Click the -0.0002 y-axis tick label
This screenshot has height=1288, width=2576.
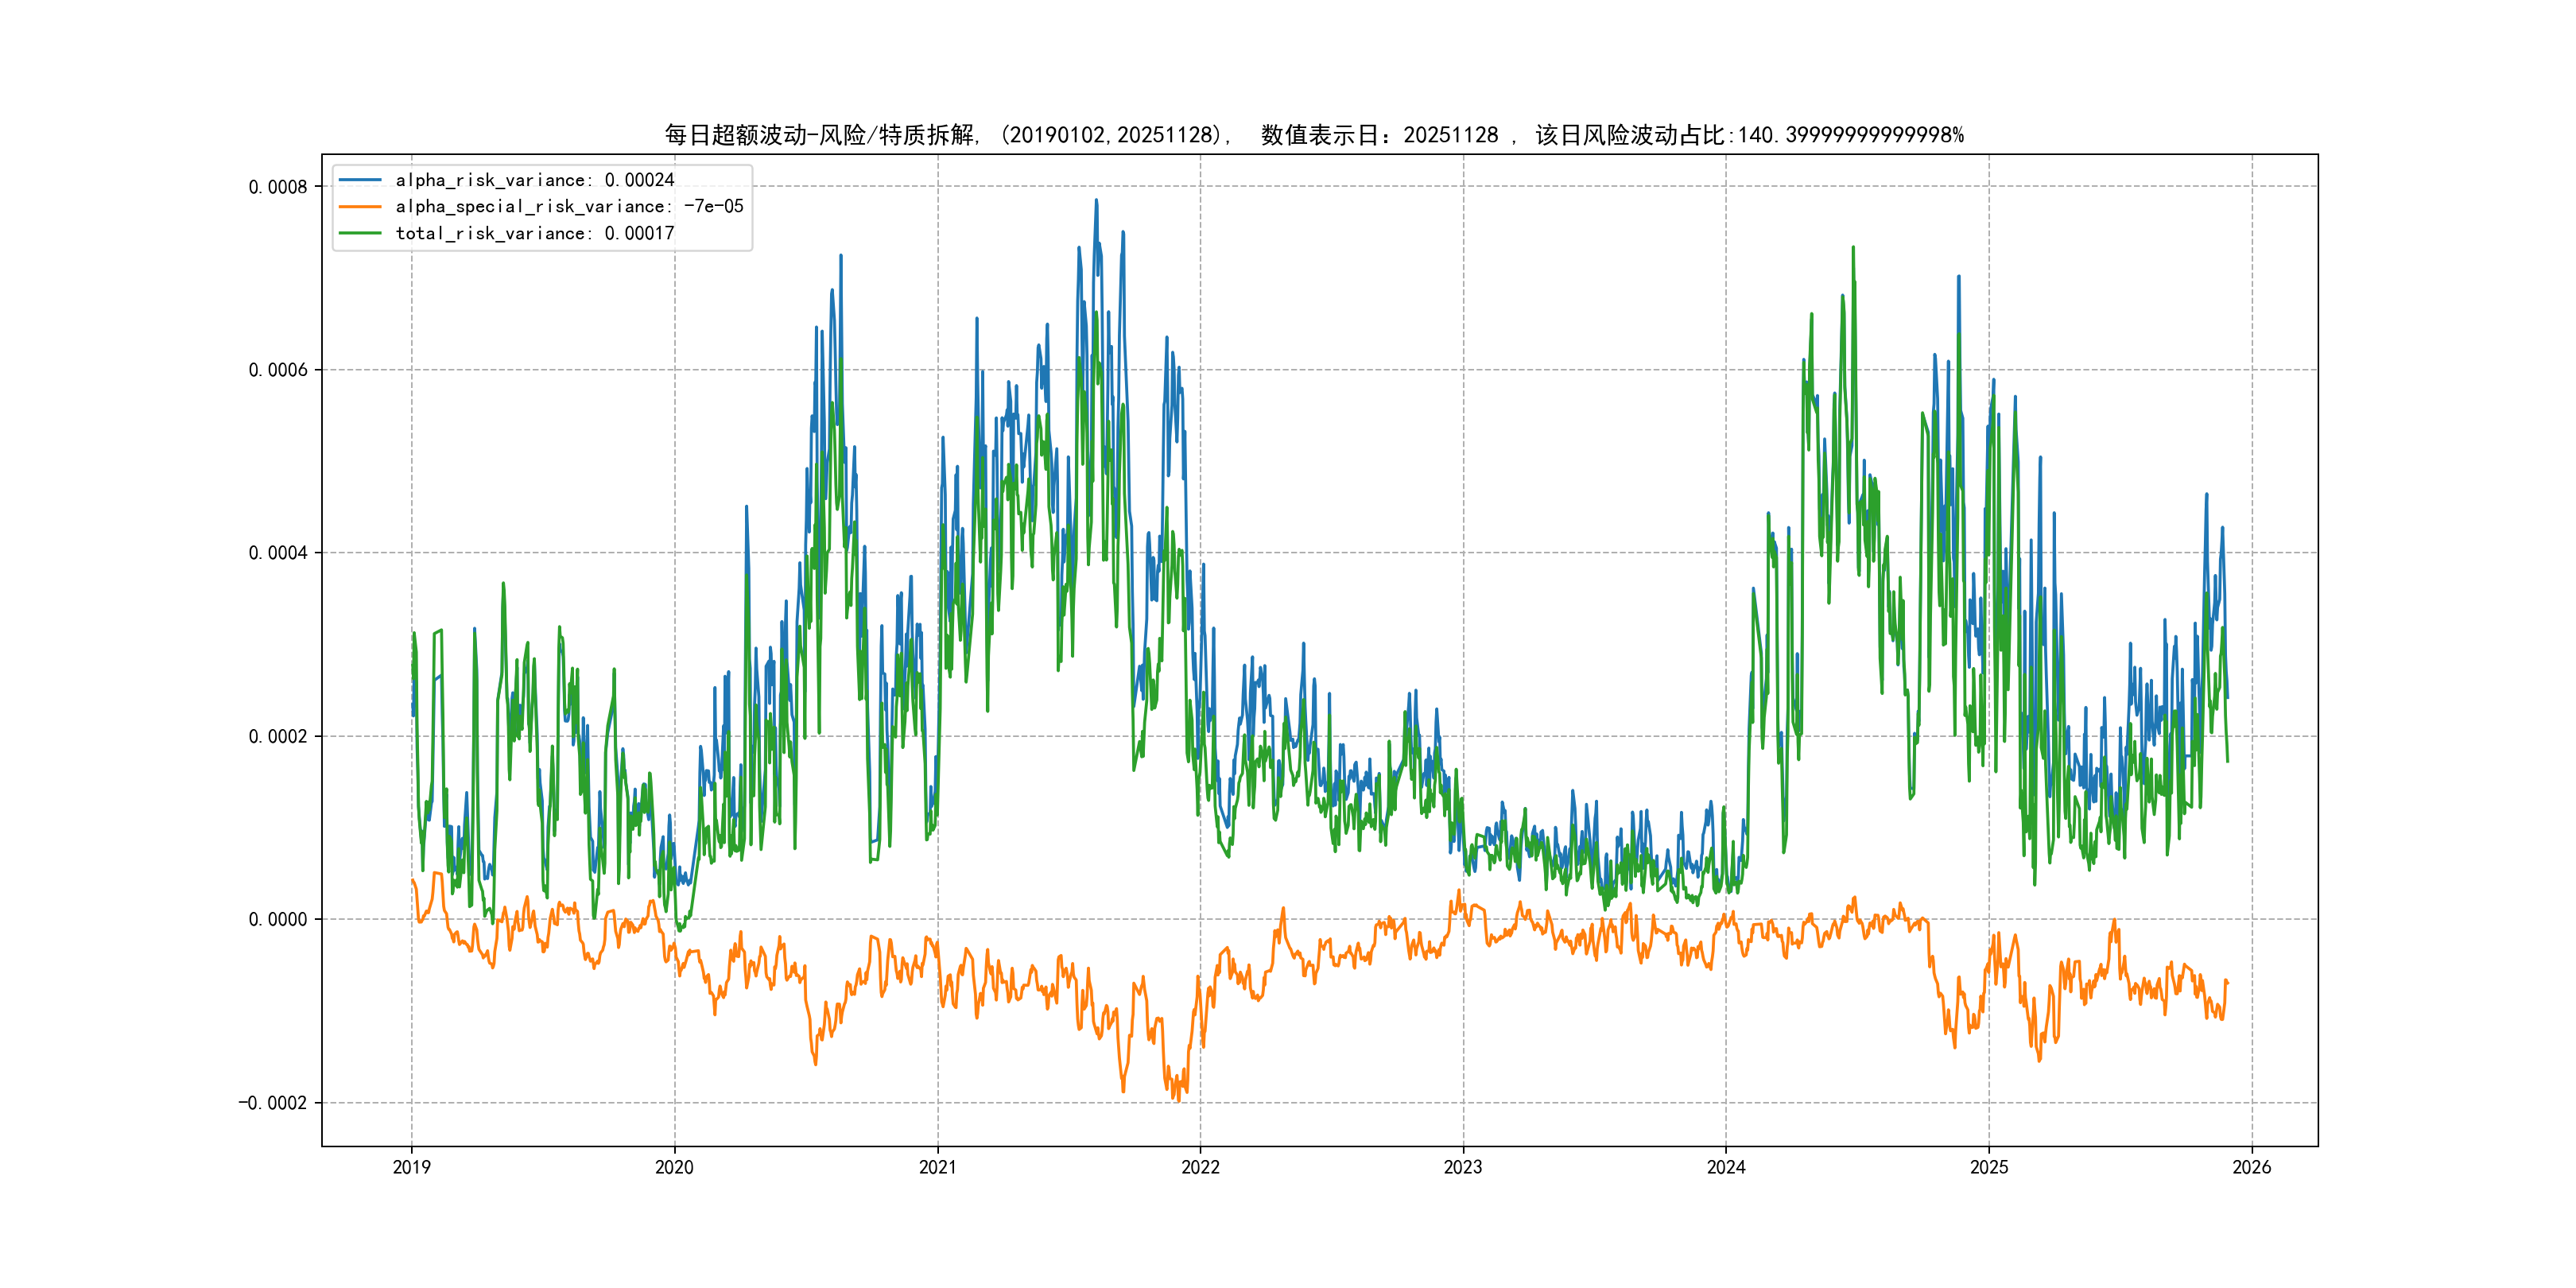[x=273, y=1103]
